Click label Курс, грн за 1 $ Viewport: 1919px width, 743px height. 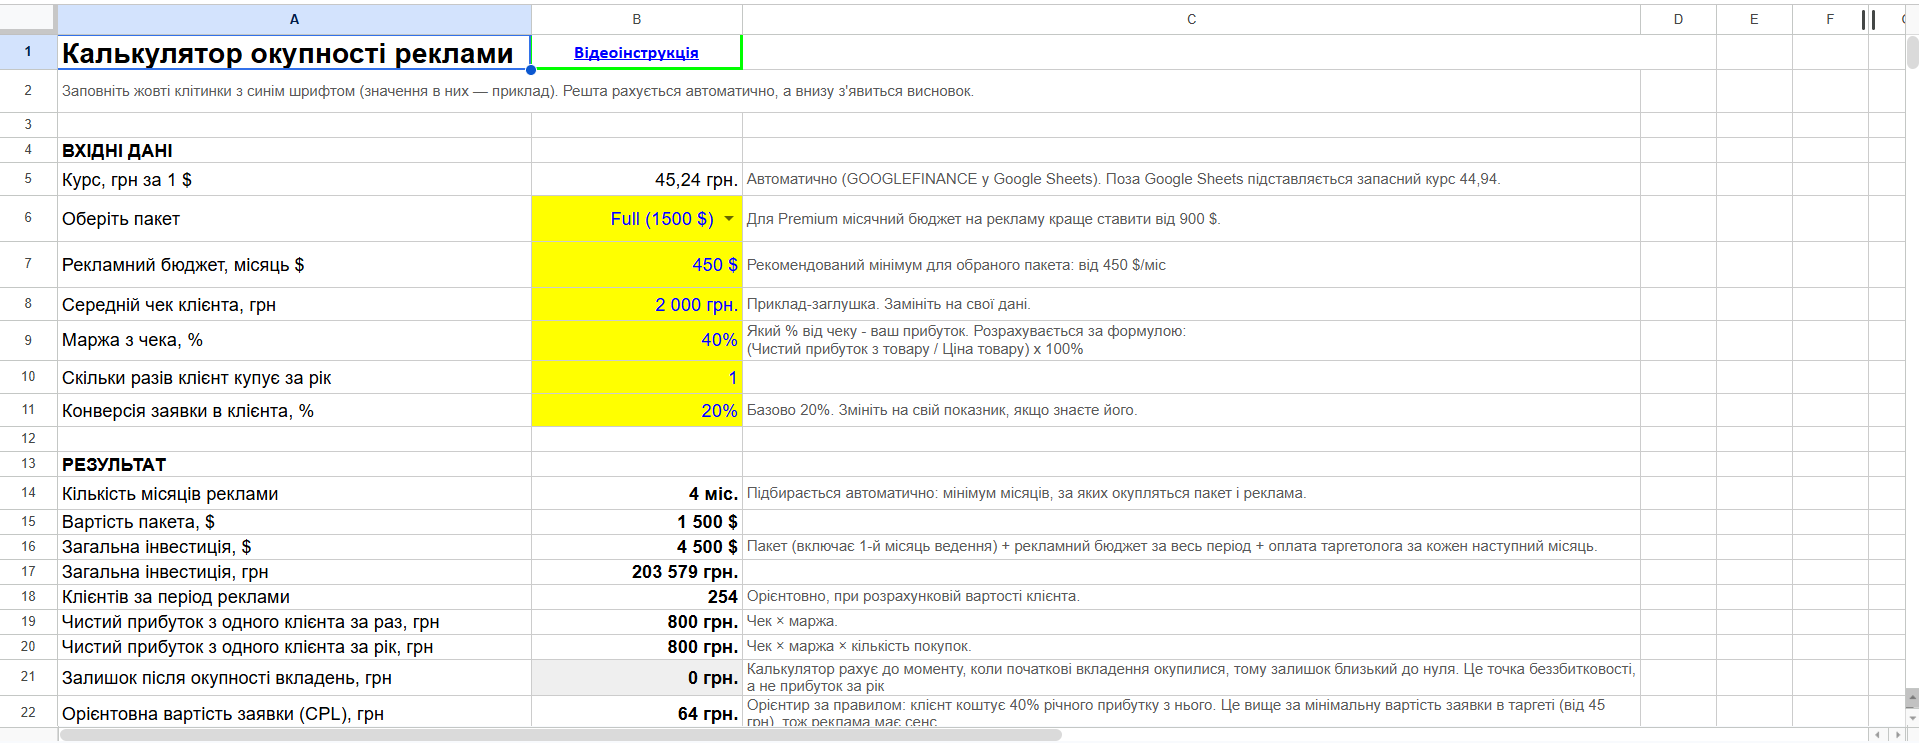tap(127, 180)
